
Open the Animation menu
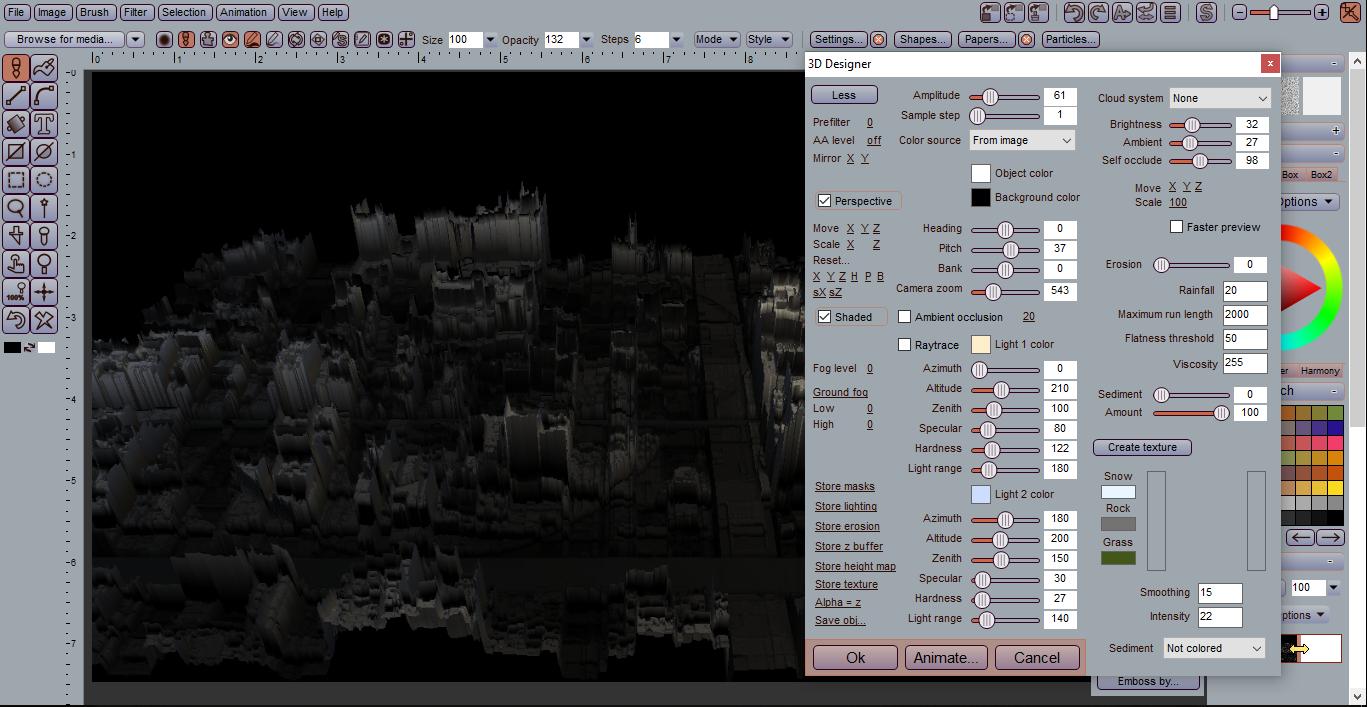click(243, 13)
